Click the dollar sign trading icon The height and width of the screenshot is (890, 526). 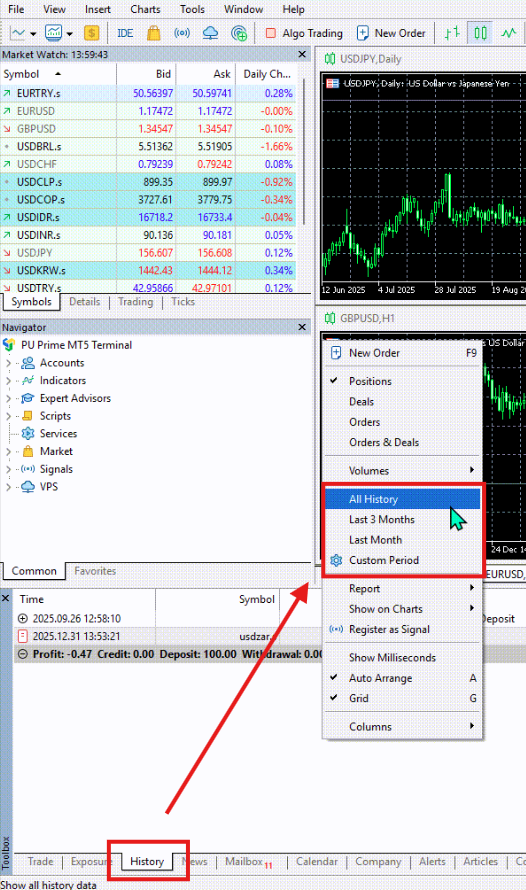(x=91, y=33)
